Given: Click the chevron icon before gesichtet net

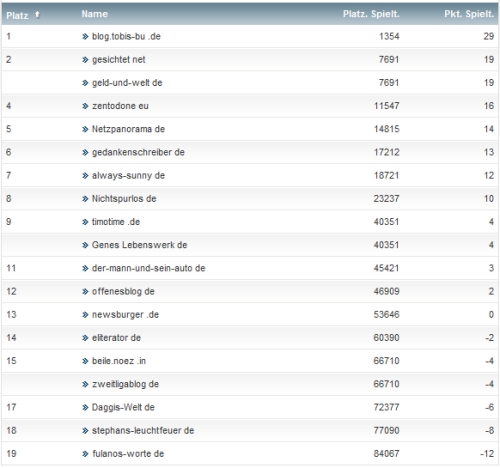Looking at the screenshot, I should tap(85, 60).
